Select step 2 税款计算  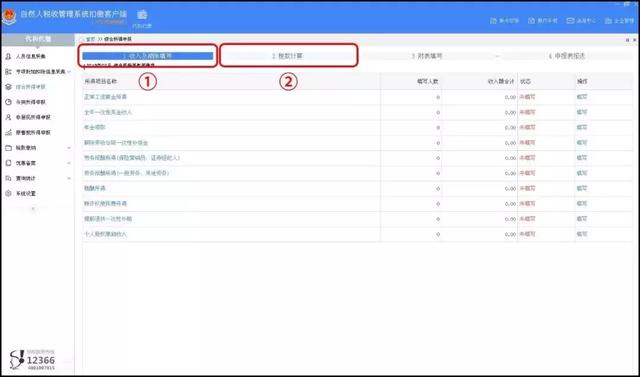point(288,56)
